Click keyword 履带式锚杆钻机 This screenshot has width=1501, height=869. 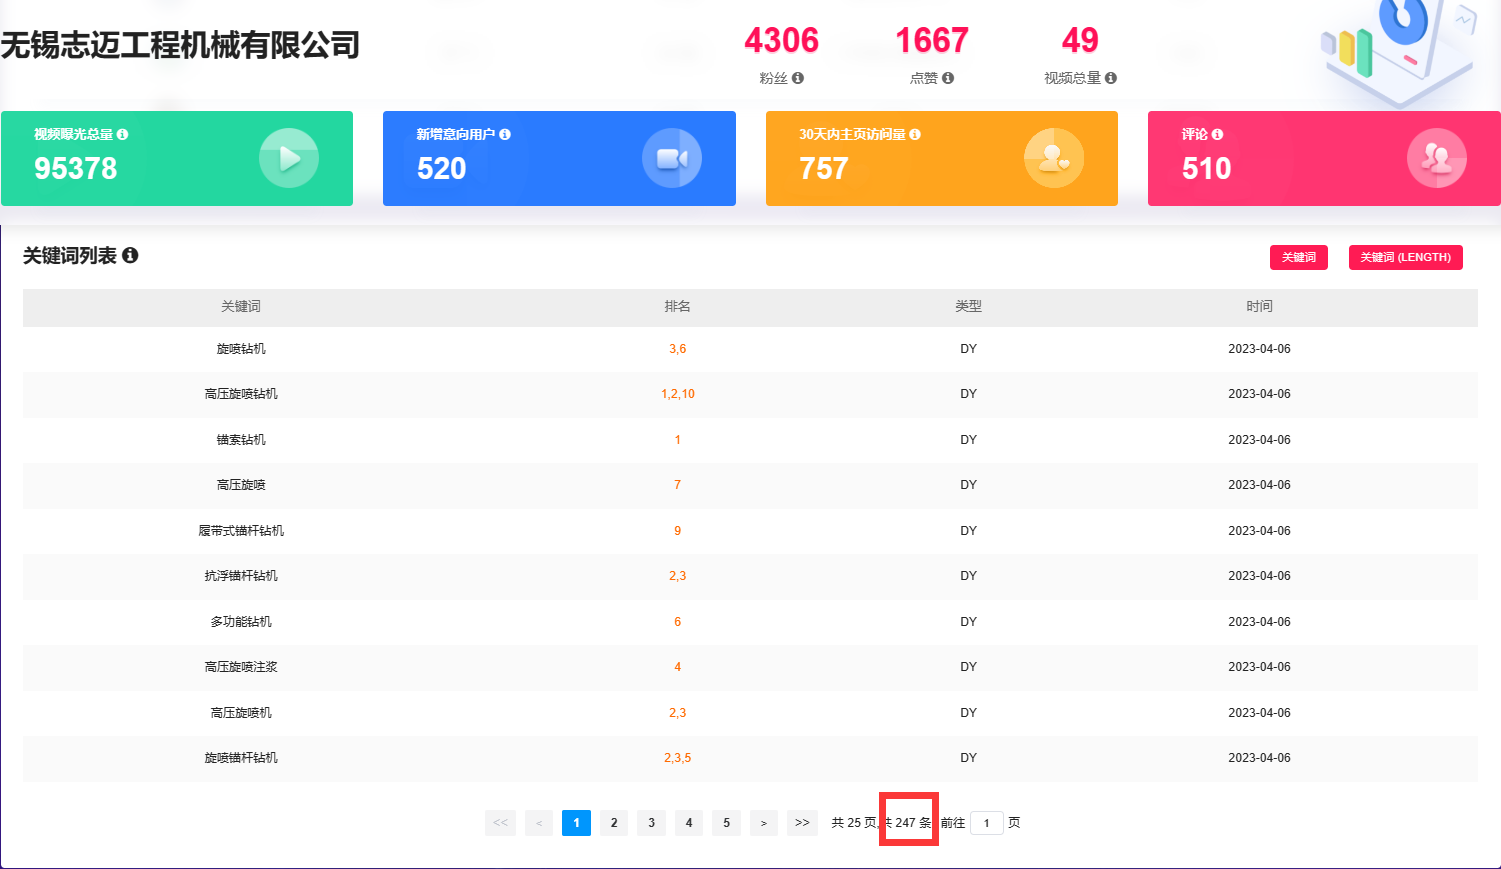(241, 531)
